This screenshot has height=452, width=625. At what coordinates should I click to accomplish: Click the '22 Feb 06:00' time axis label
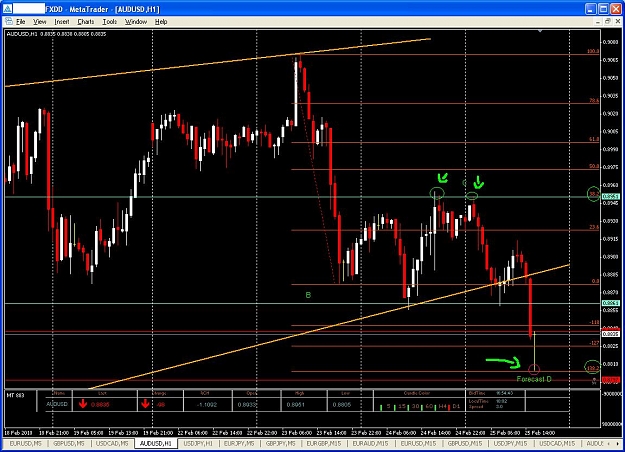193,433
